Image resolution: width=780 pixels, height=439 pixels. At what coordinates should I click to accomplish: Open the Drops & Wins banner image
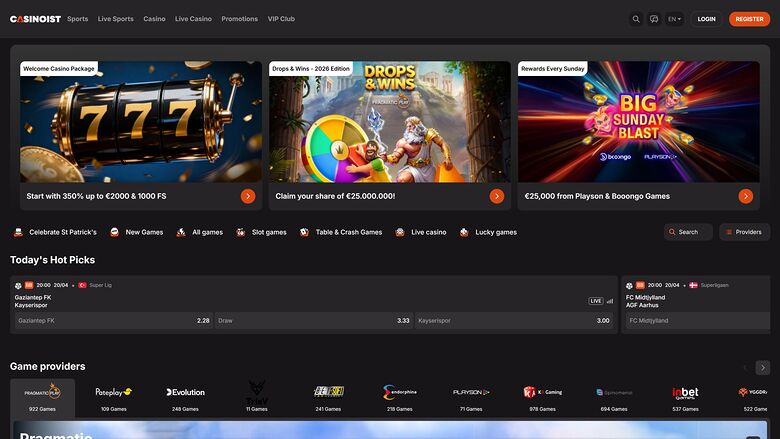point(390,122)
